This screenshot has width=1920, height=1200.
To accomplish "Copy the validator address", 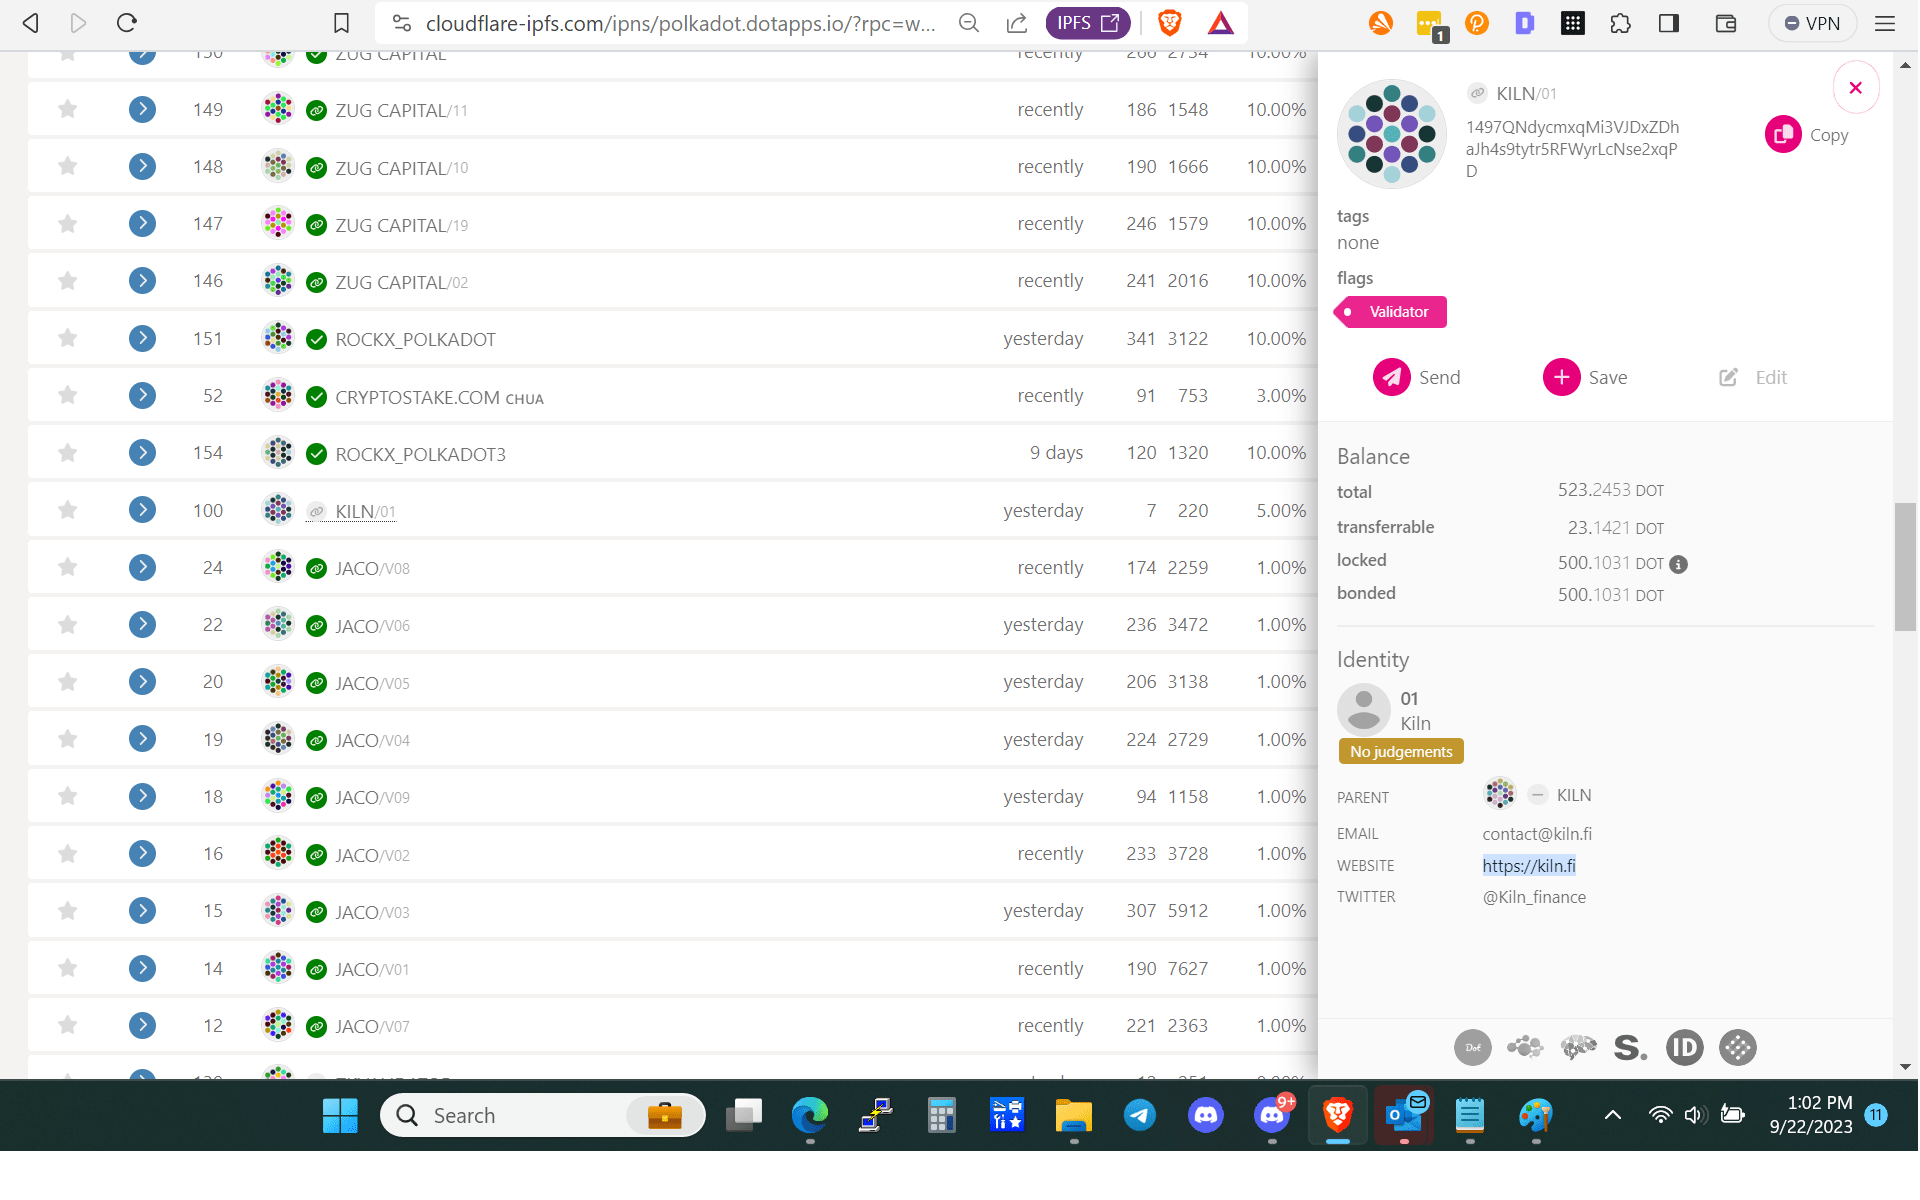I will (x=1783, y=135).
